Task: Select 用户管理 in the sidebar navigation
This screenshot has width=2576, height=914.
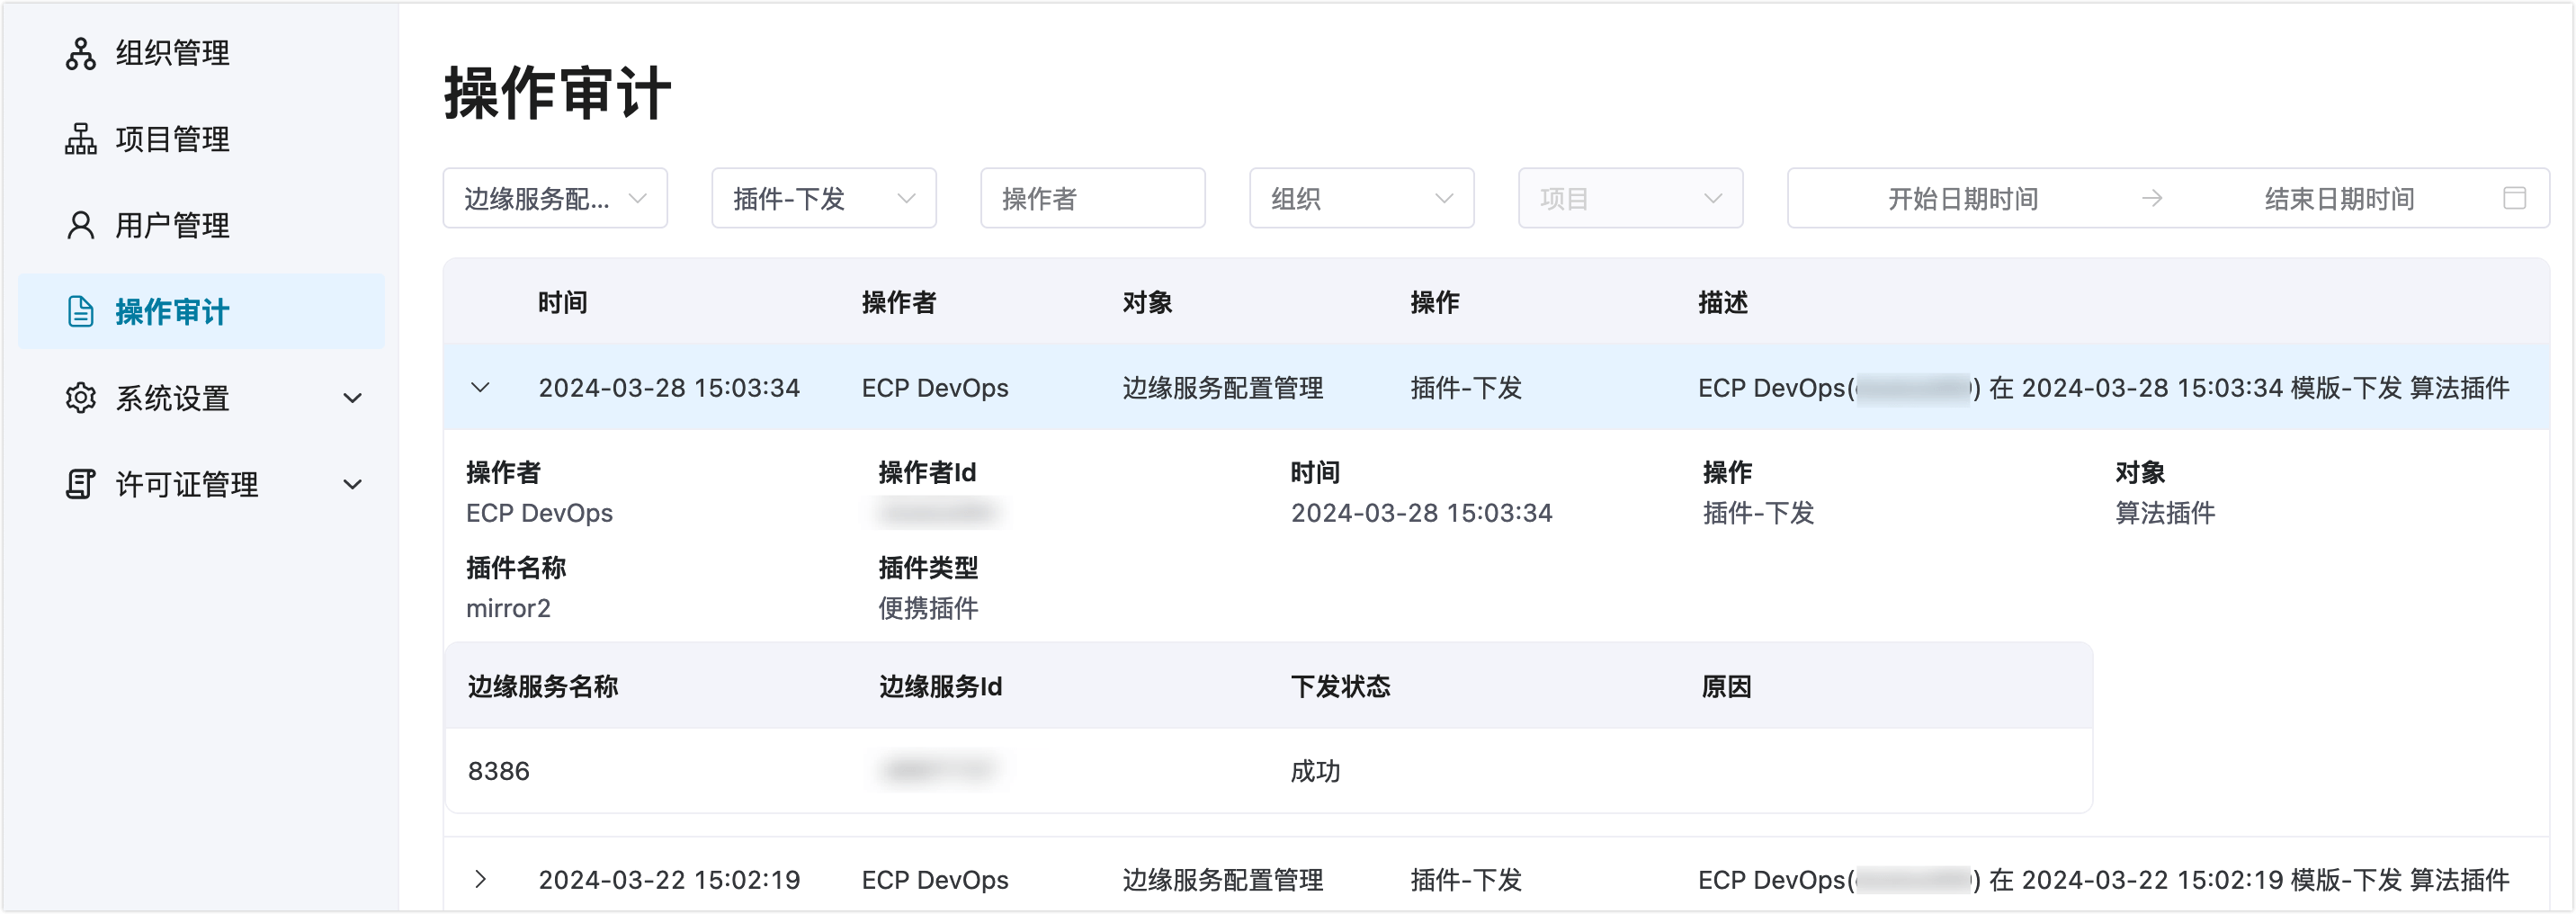Action: click(170, 225)
